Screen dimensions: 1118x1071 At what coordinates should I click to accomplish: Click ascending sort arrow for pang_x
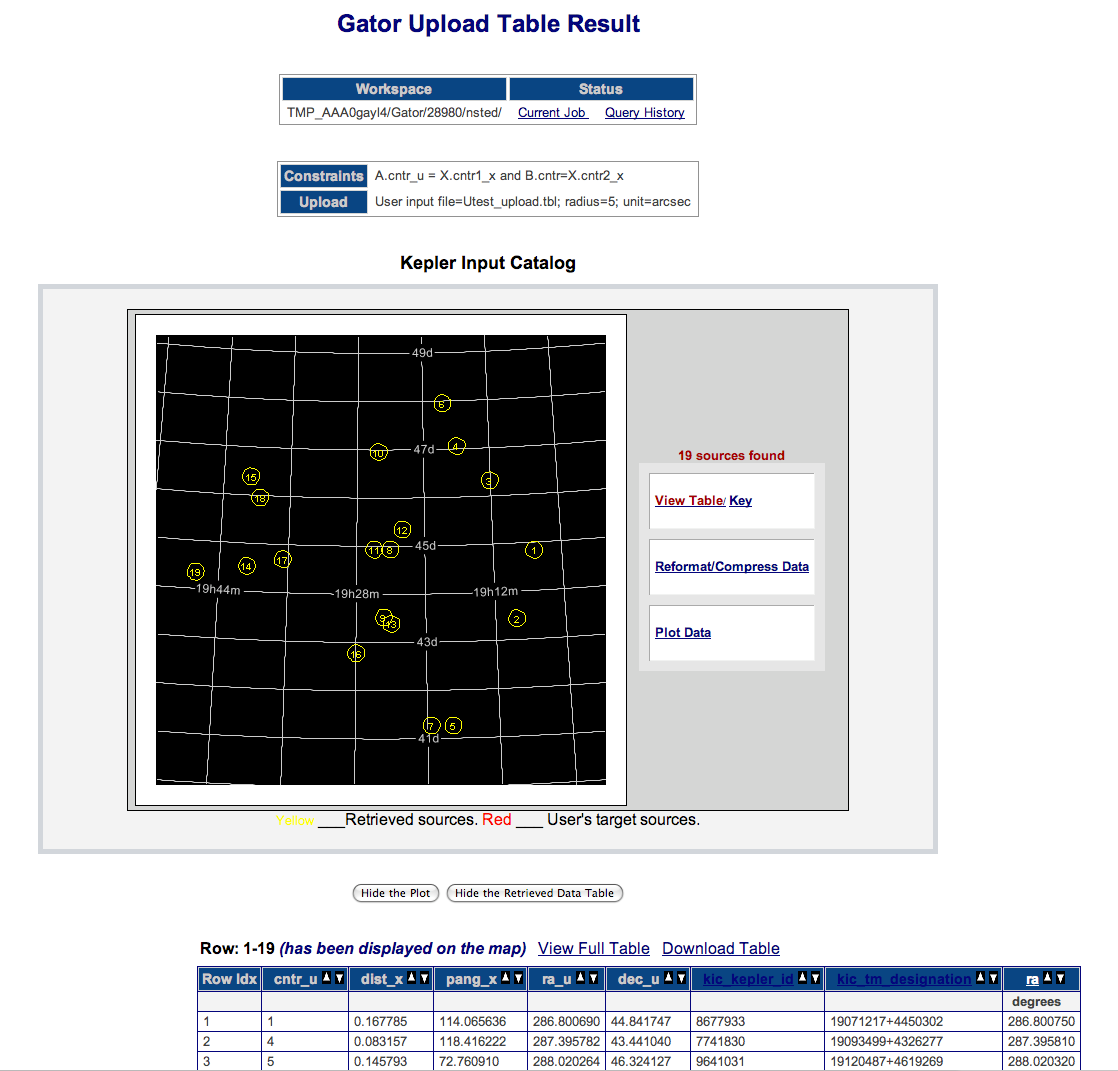(506, 979)
